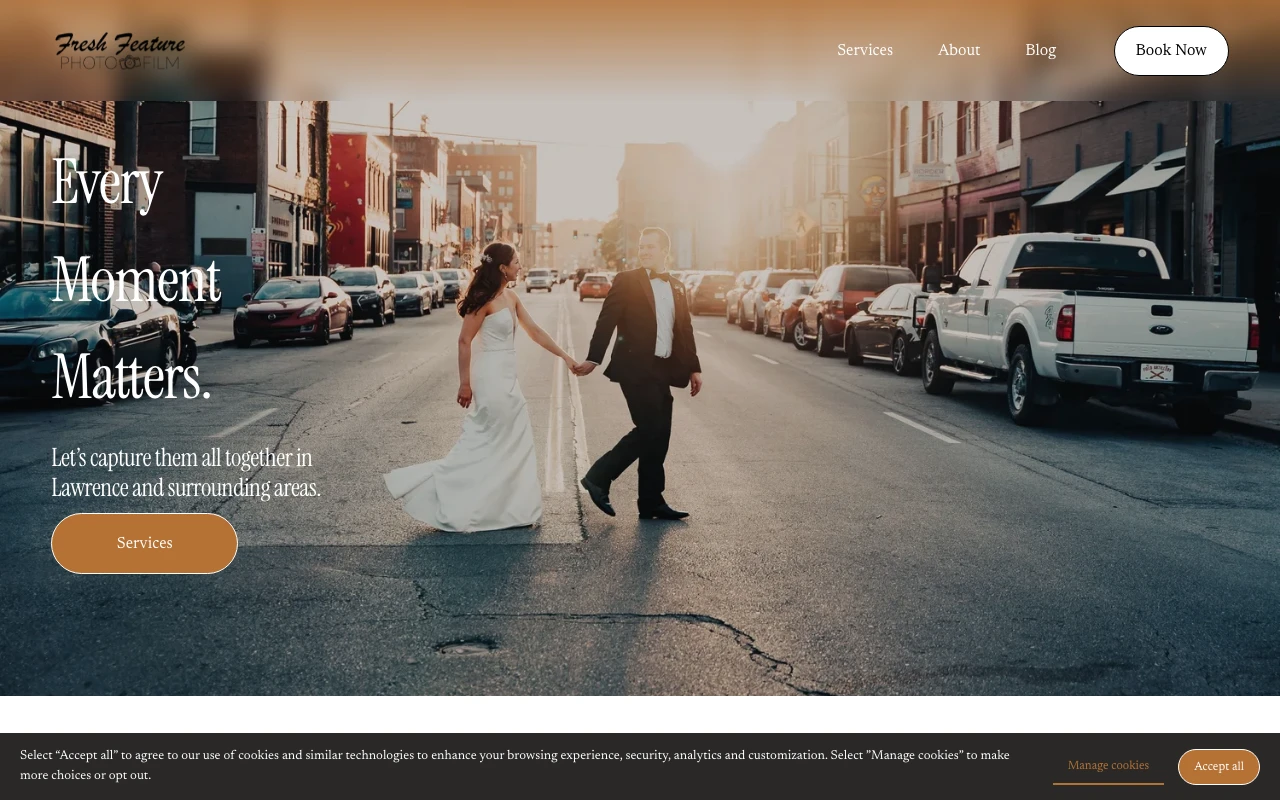Click the Fresh Feature Photo Film logo
Image resolution: width=1280 pixels, height=800 pixels.
coord(120,51)
